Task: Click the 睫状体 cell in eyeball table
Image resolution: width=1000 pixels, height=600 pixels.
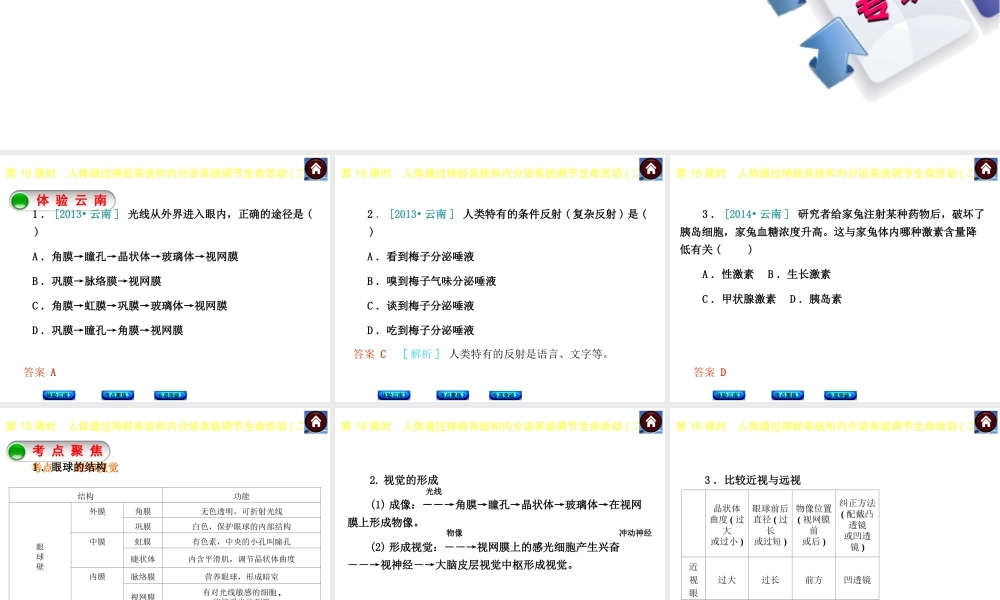Action: 143,559
